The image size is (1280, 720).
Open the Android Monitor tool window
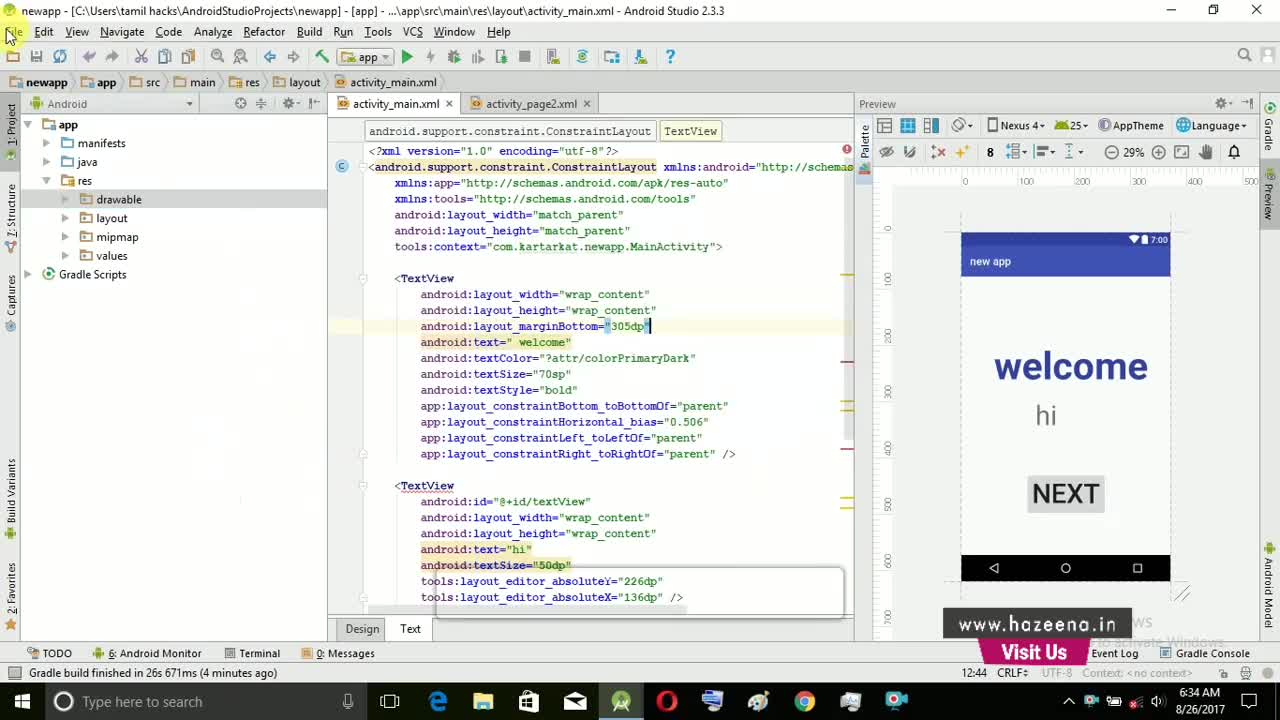click(147, 653)
